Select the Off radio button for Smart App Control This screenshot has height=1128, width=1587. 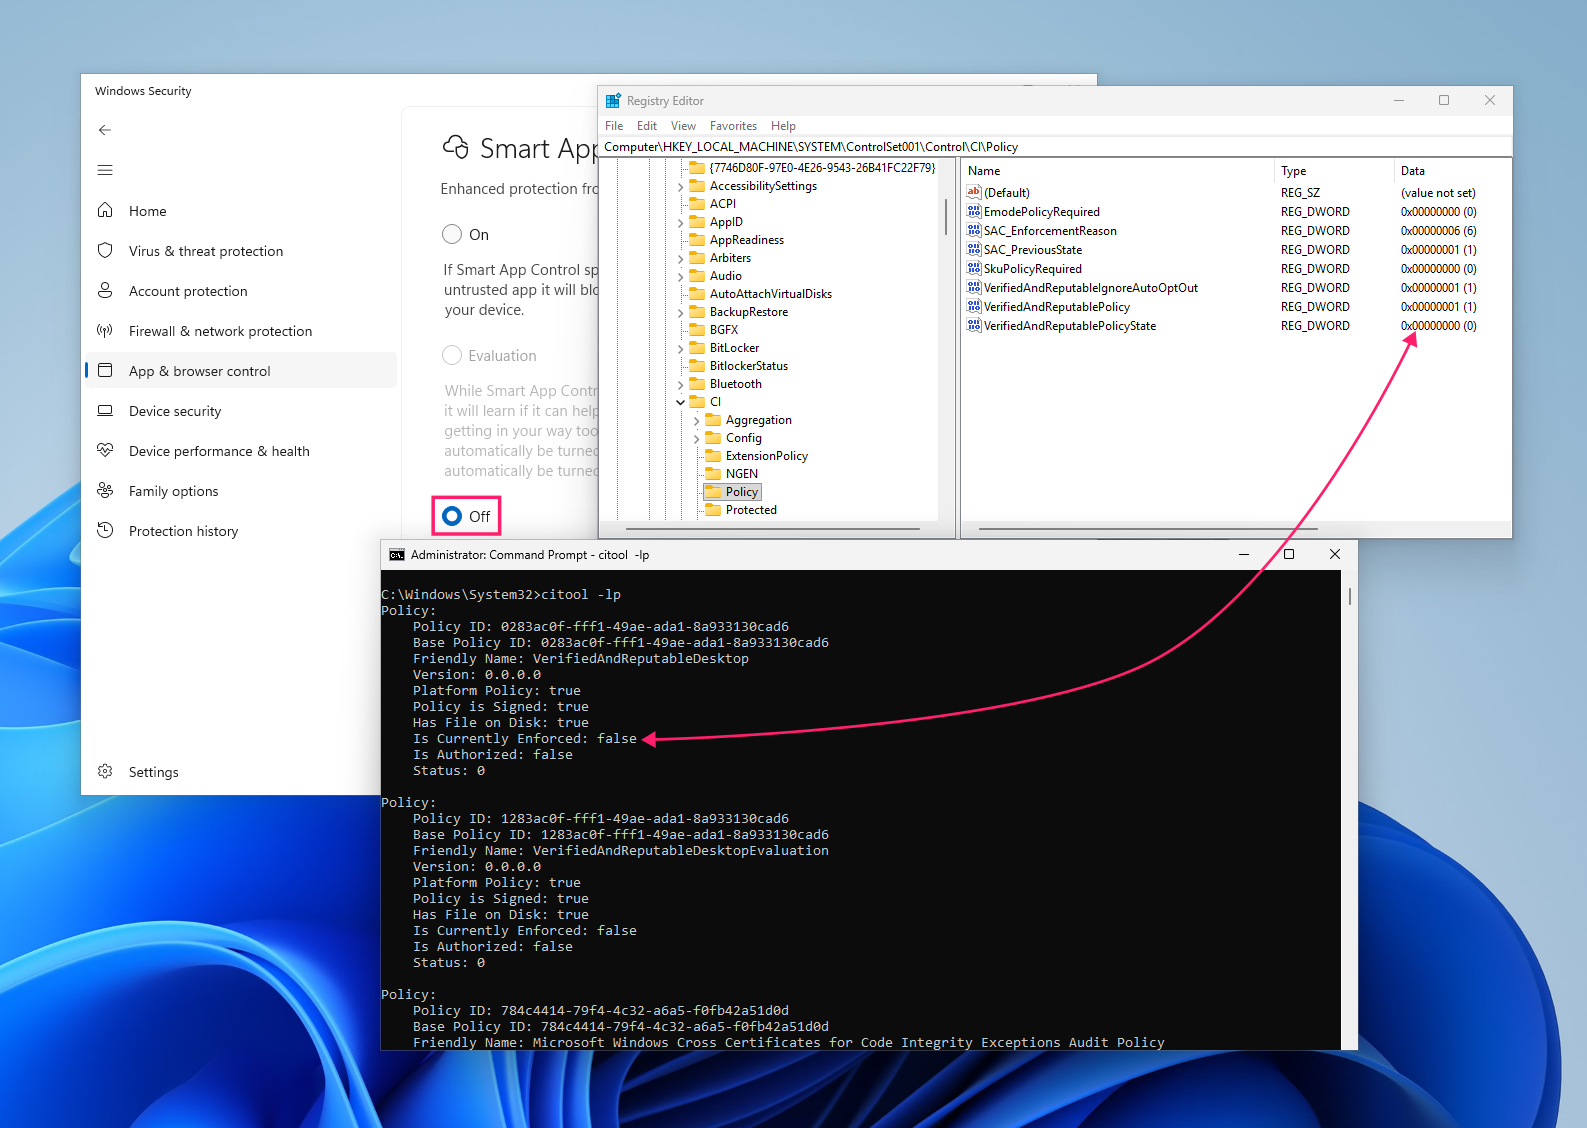(x=452, y=516)
